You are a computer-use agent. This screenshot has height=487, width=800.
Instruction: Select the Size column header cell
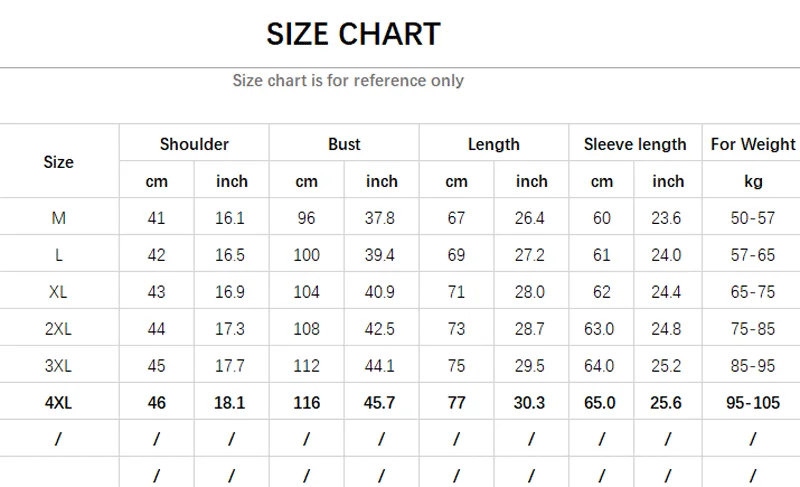[x=59, y=162]
